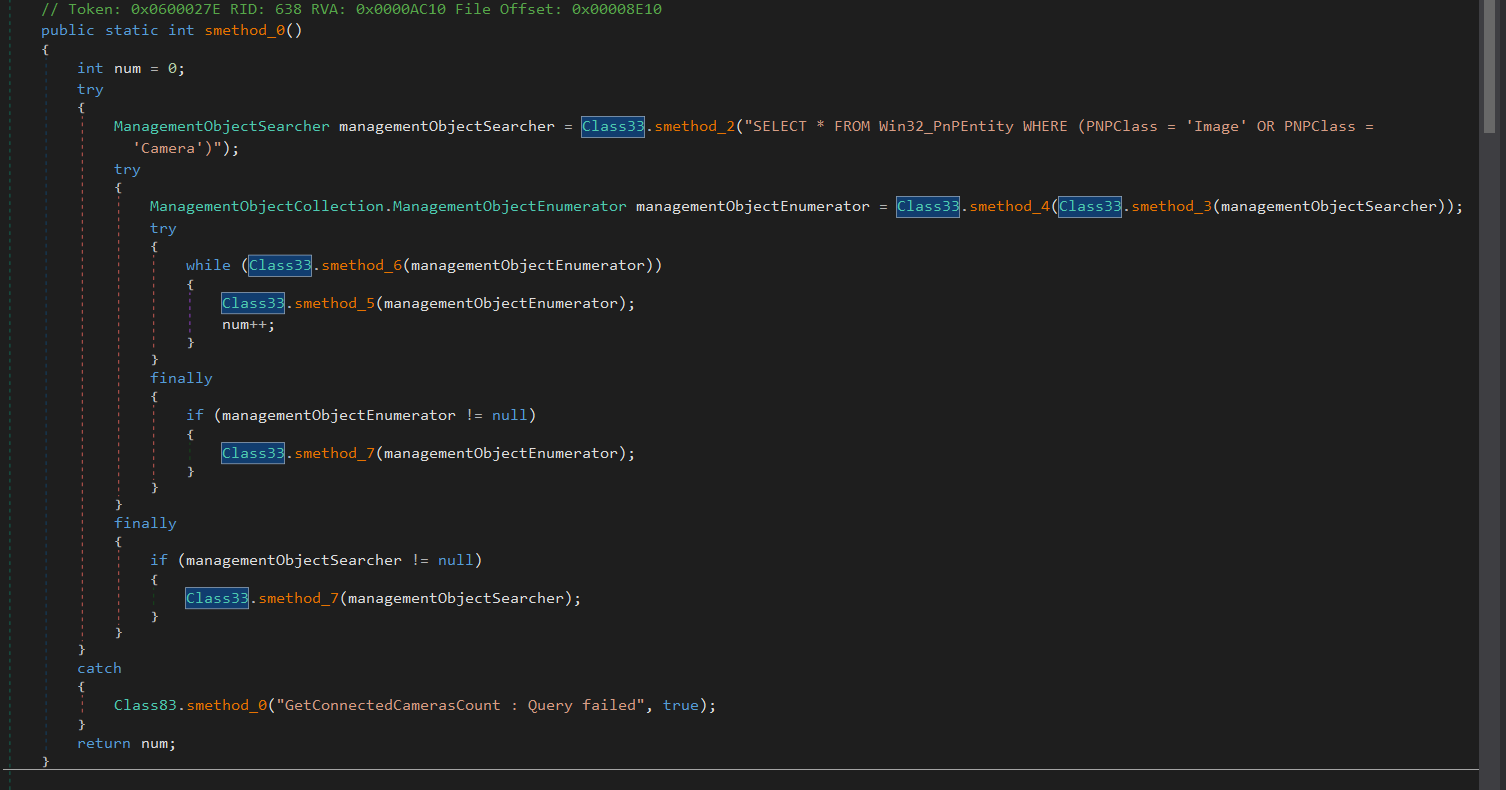Screen dimensions: 1506x790
Task: Click "managementObjectSearcher != null" condition
Action: [330, 561]
